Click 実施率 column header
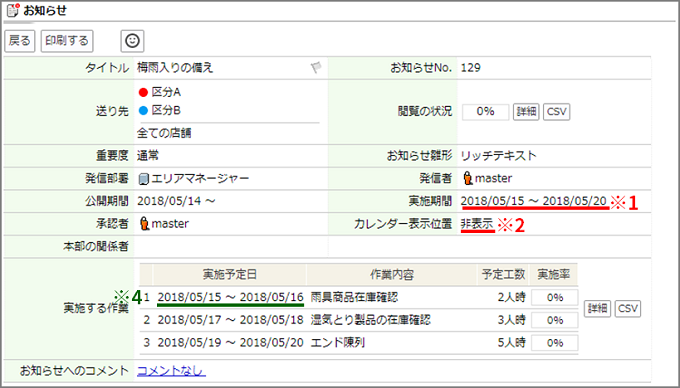This screenshot has height=388, width=680. click(554, 274)
